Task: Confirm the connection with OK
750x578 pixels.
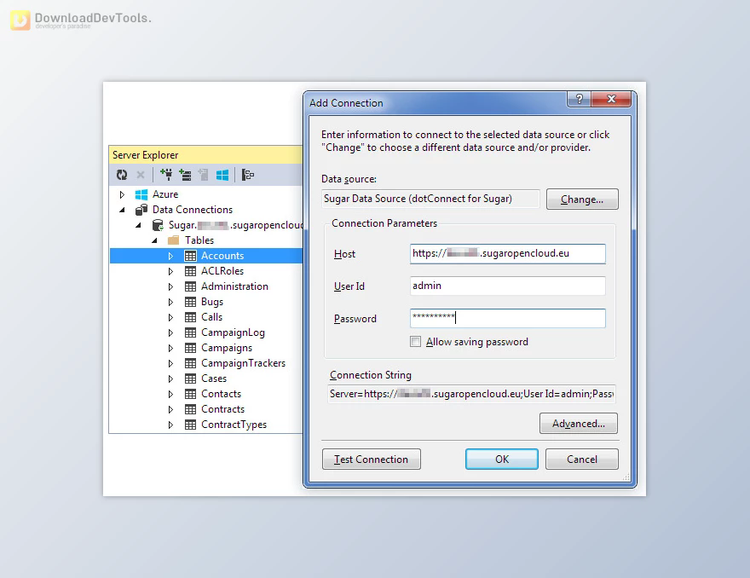Action: coord(502,459)
